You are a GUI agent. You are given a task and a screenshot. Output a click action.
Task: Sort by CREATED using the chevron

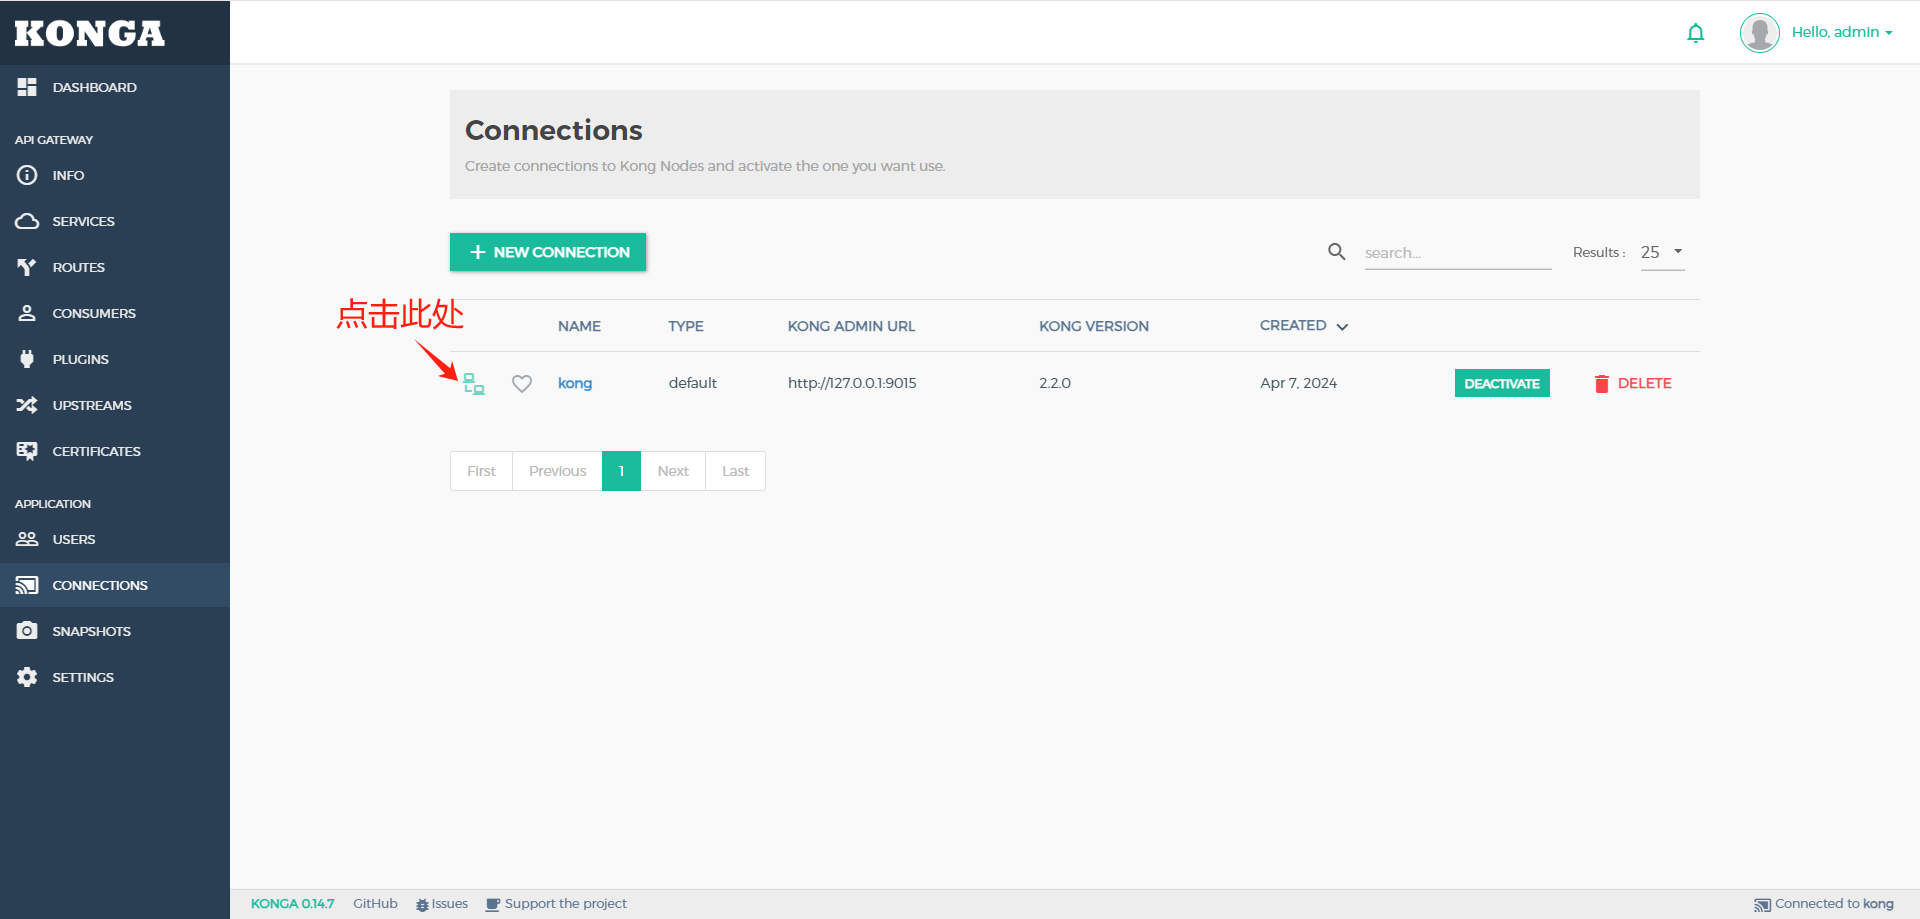(1341, 326)
